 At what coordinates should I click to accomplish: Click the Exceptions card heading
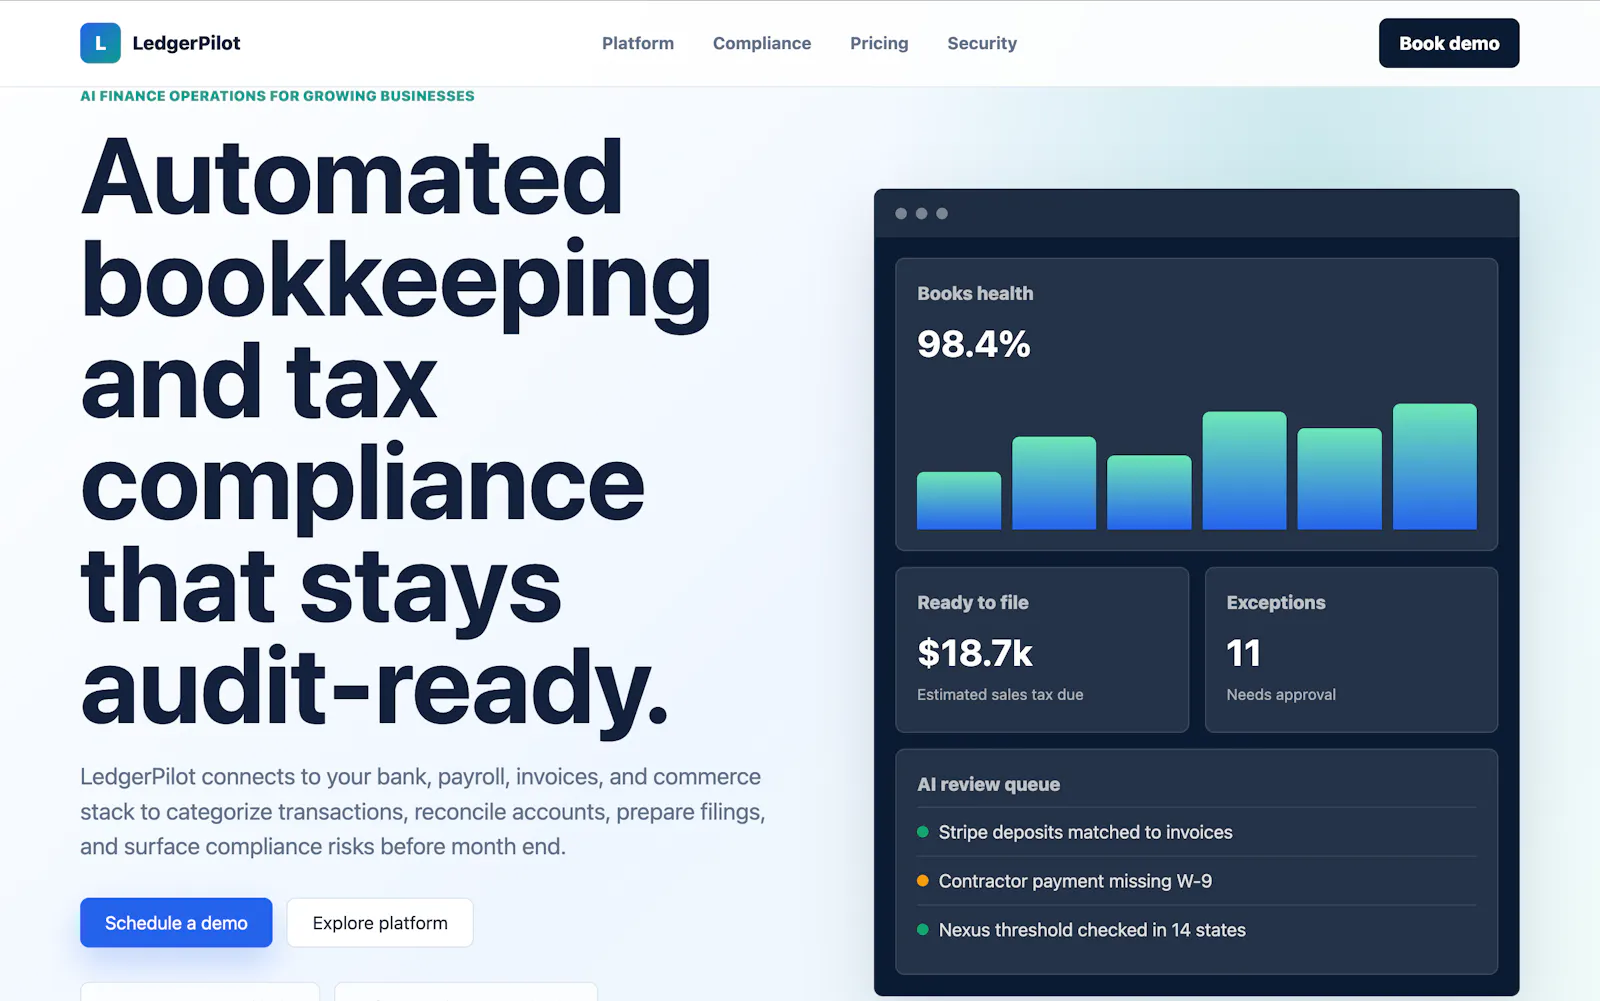pyautogui.click(x=1275, y=602)
